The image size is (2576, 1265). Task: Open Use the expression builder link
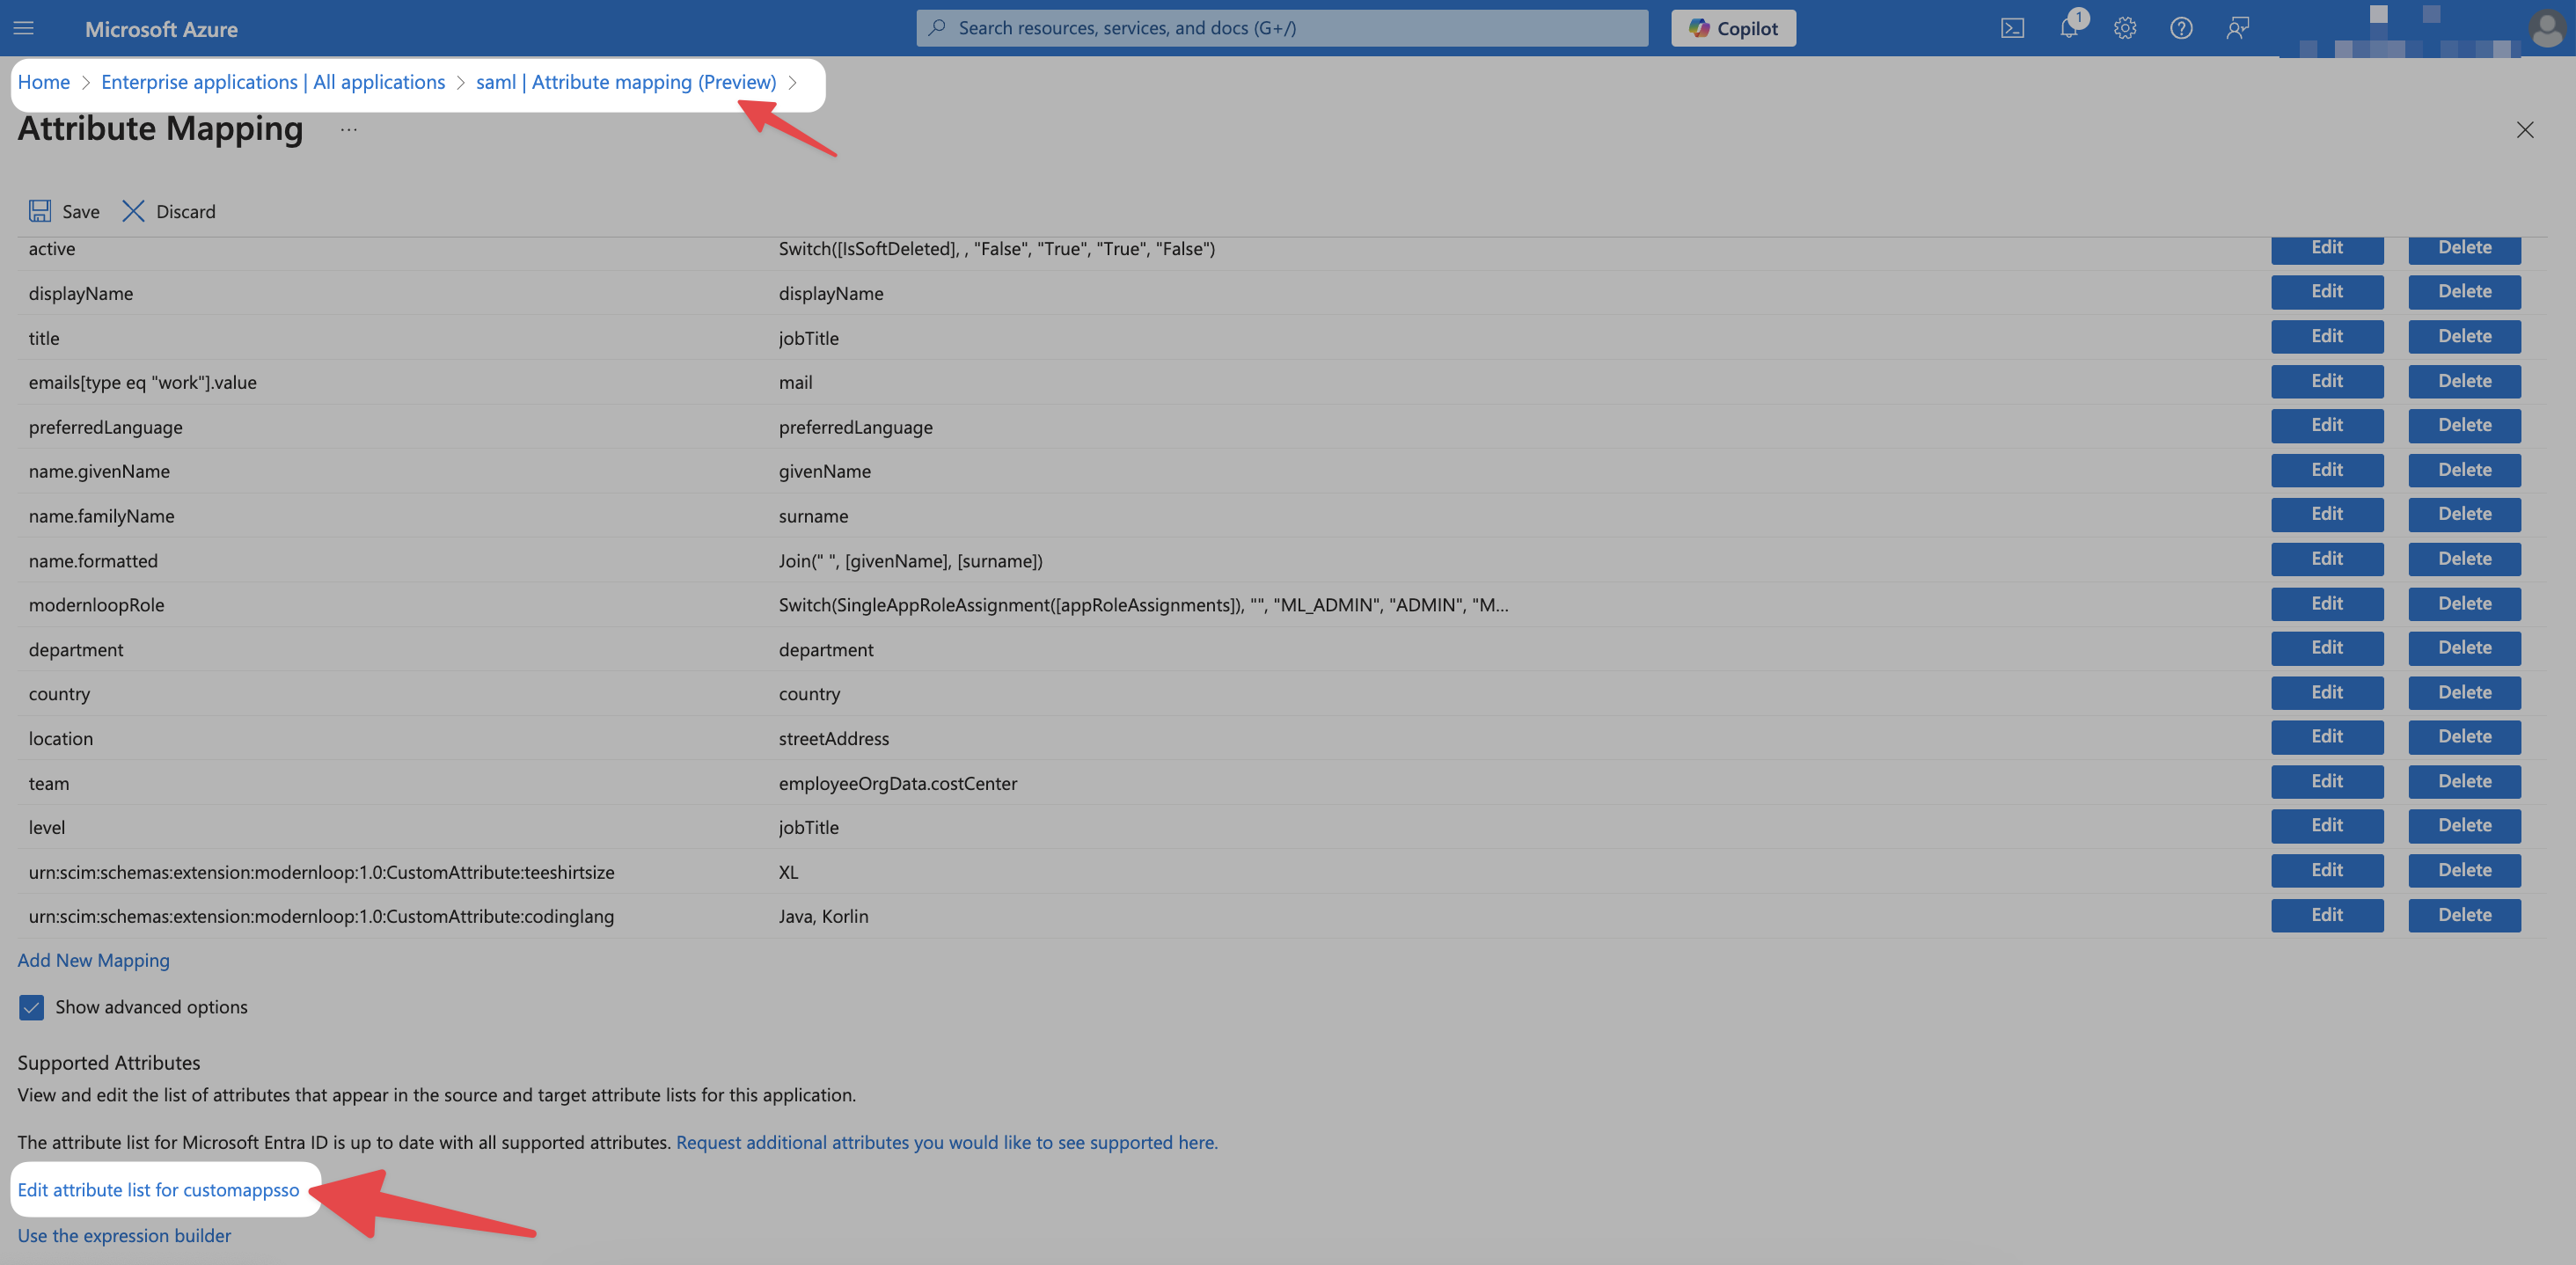[124, 1236]
